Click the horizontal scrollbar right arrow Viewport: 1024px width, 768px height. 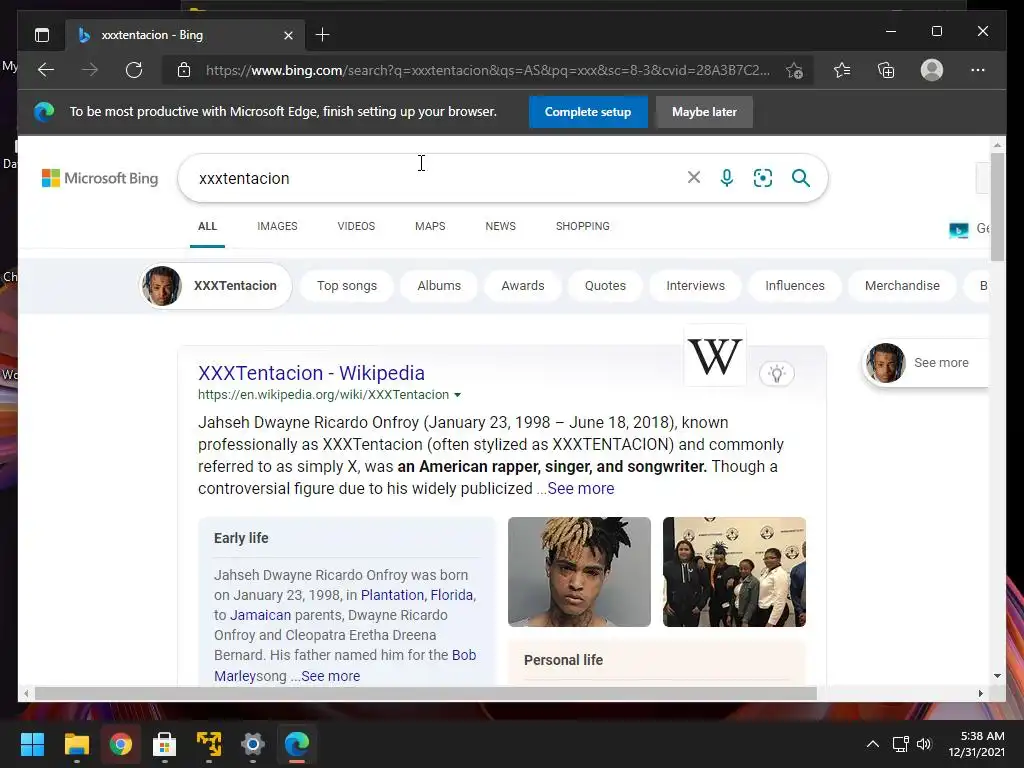(x=980, y=694)
